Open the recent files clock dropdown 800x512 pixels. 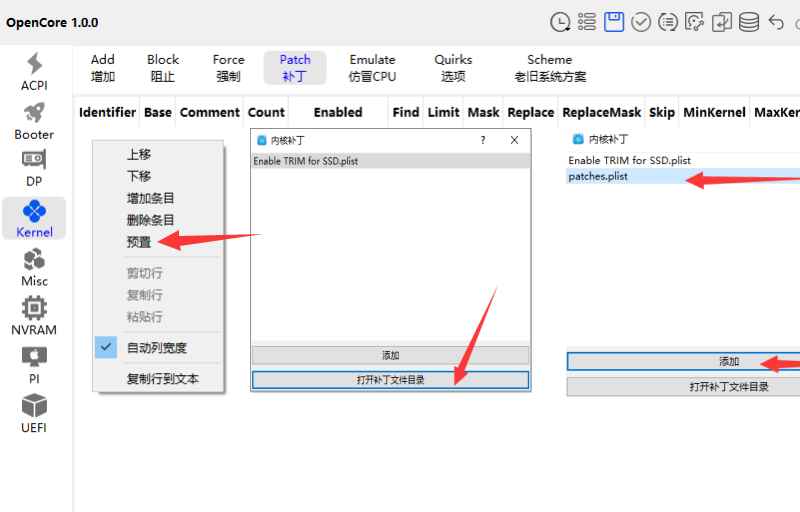[560, 22]
